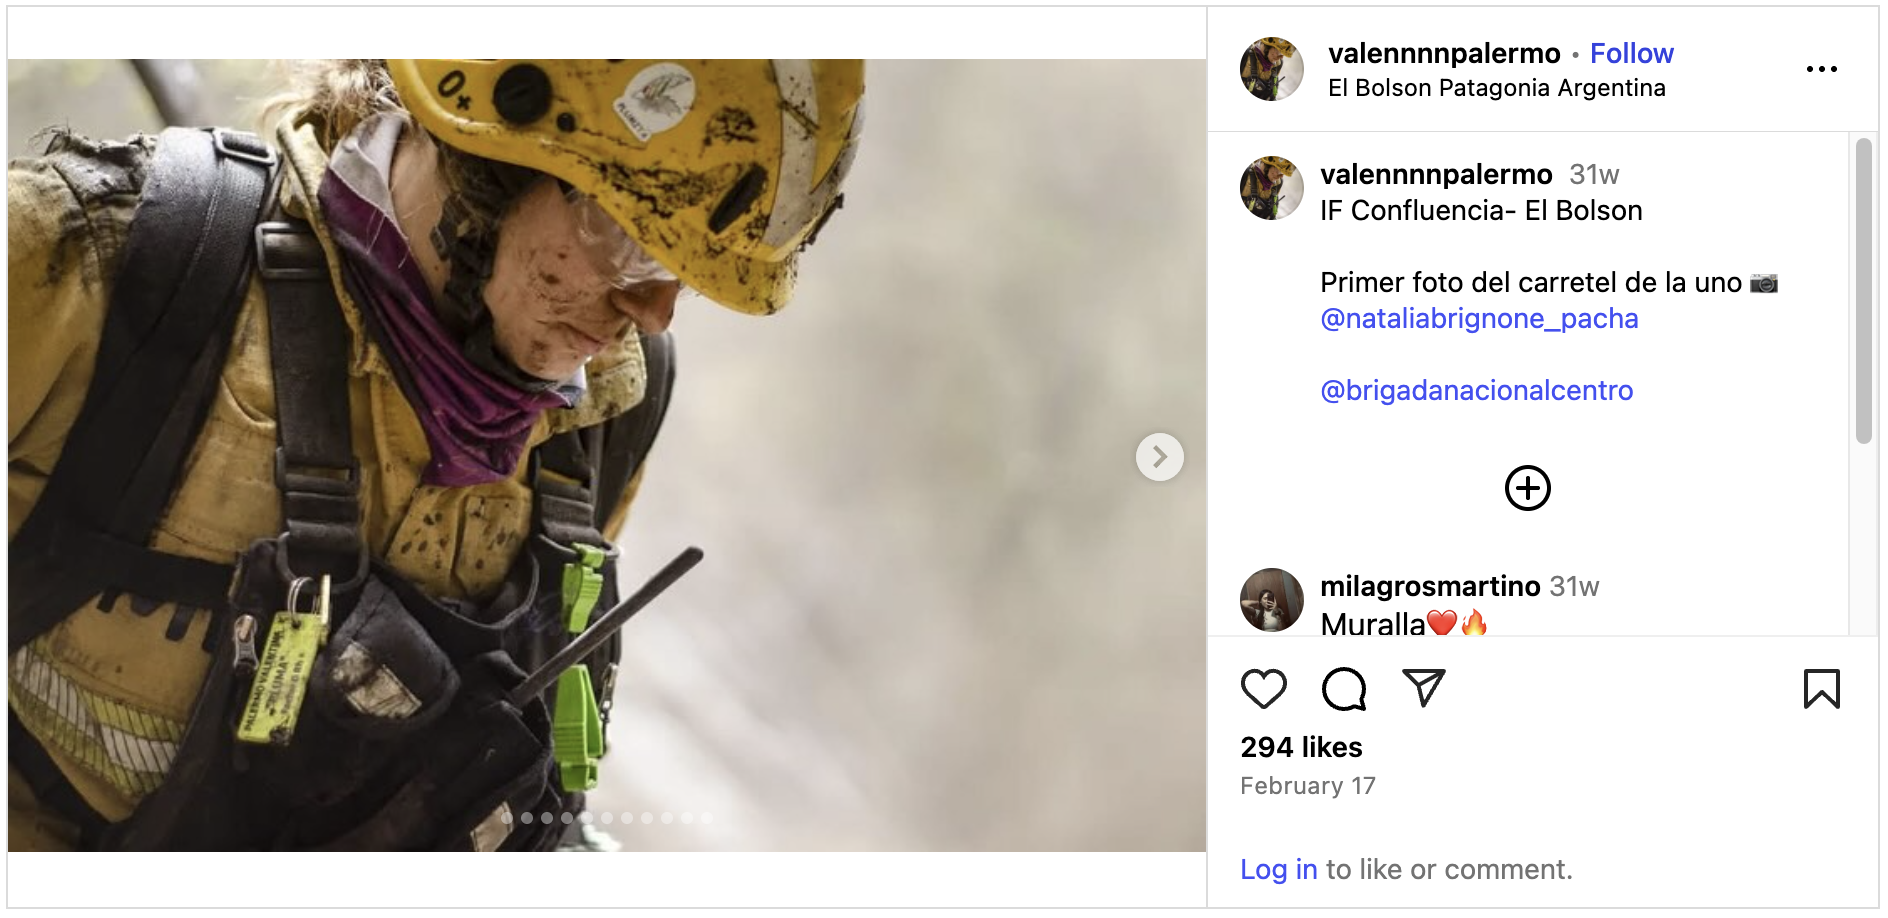Screen dimensions: 1888x918
Task: Open the three-dot more options menu
Action: (1821, 69)
